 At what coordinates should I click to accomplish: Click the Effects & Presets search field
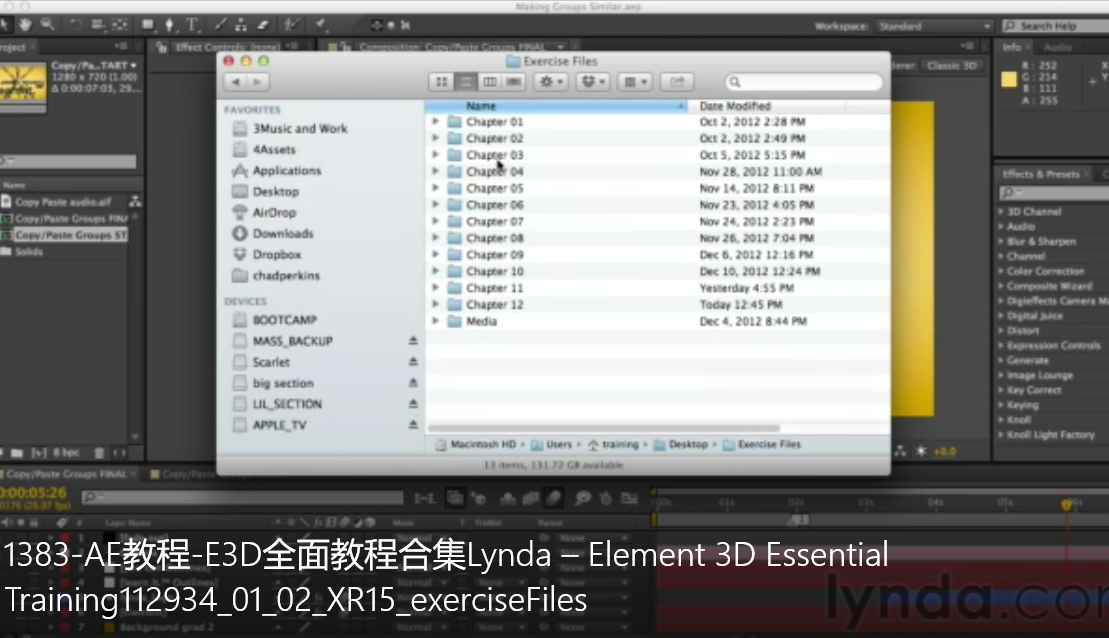1053,192
